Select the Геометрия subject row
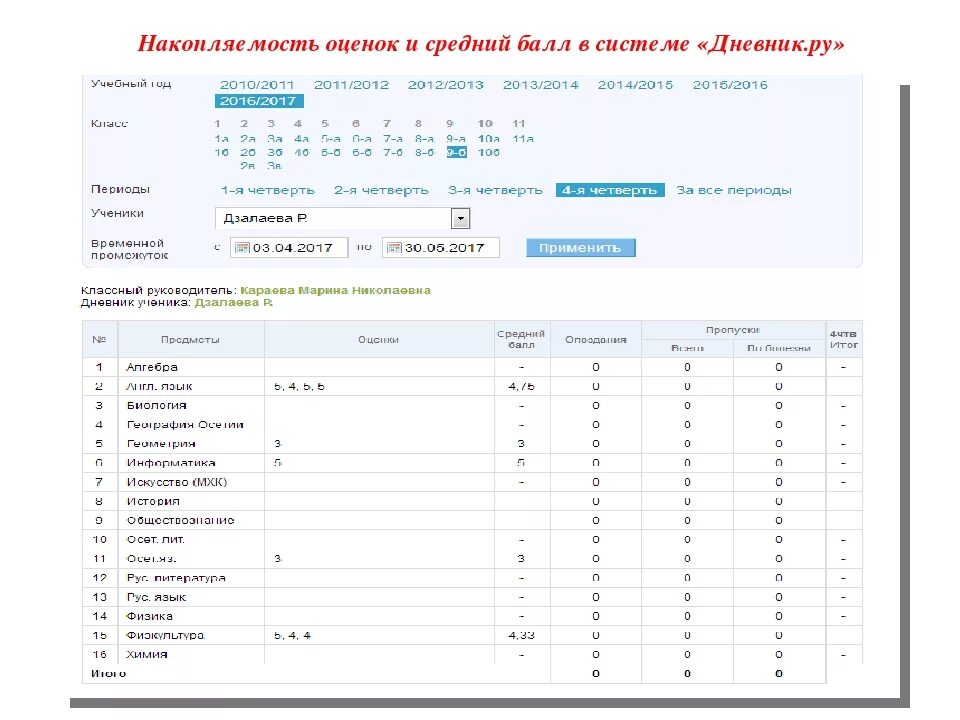The width and height of the screenshot is (960, 720). click(x=472, y=444)
